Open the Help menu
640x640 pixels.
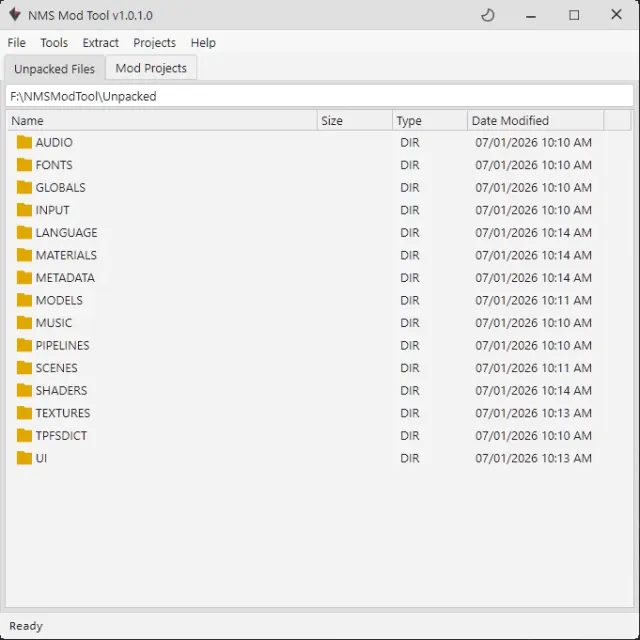203,42
